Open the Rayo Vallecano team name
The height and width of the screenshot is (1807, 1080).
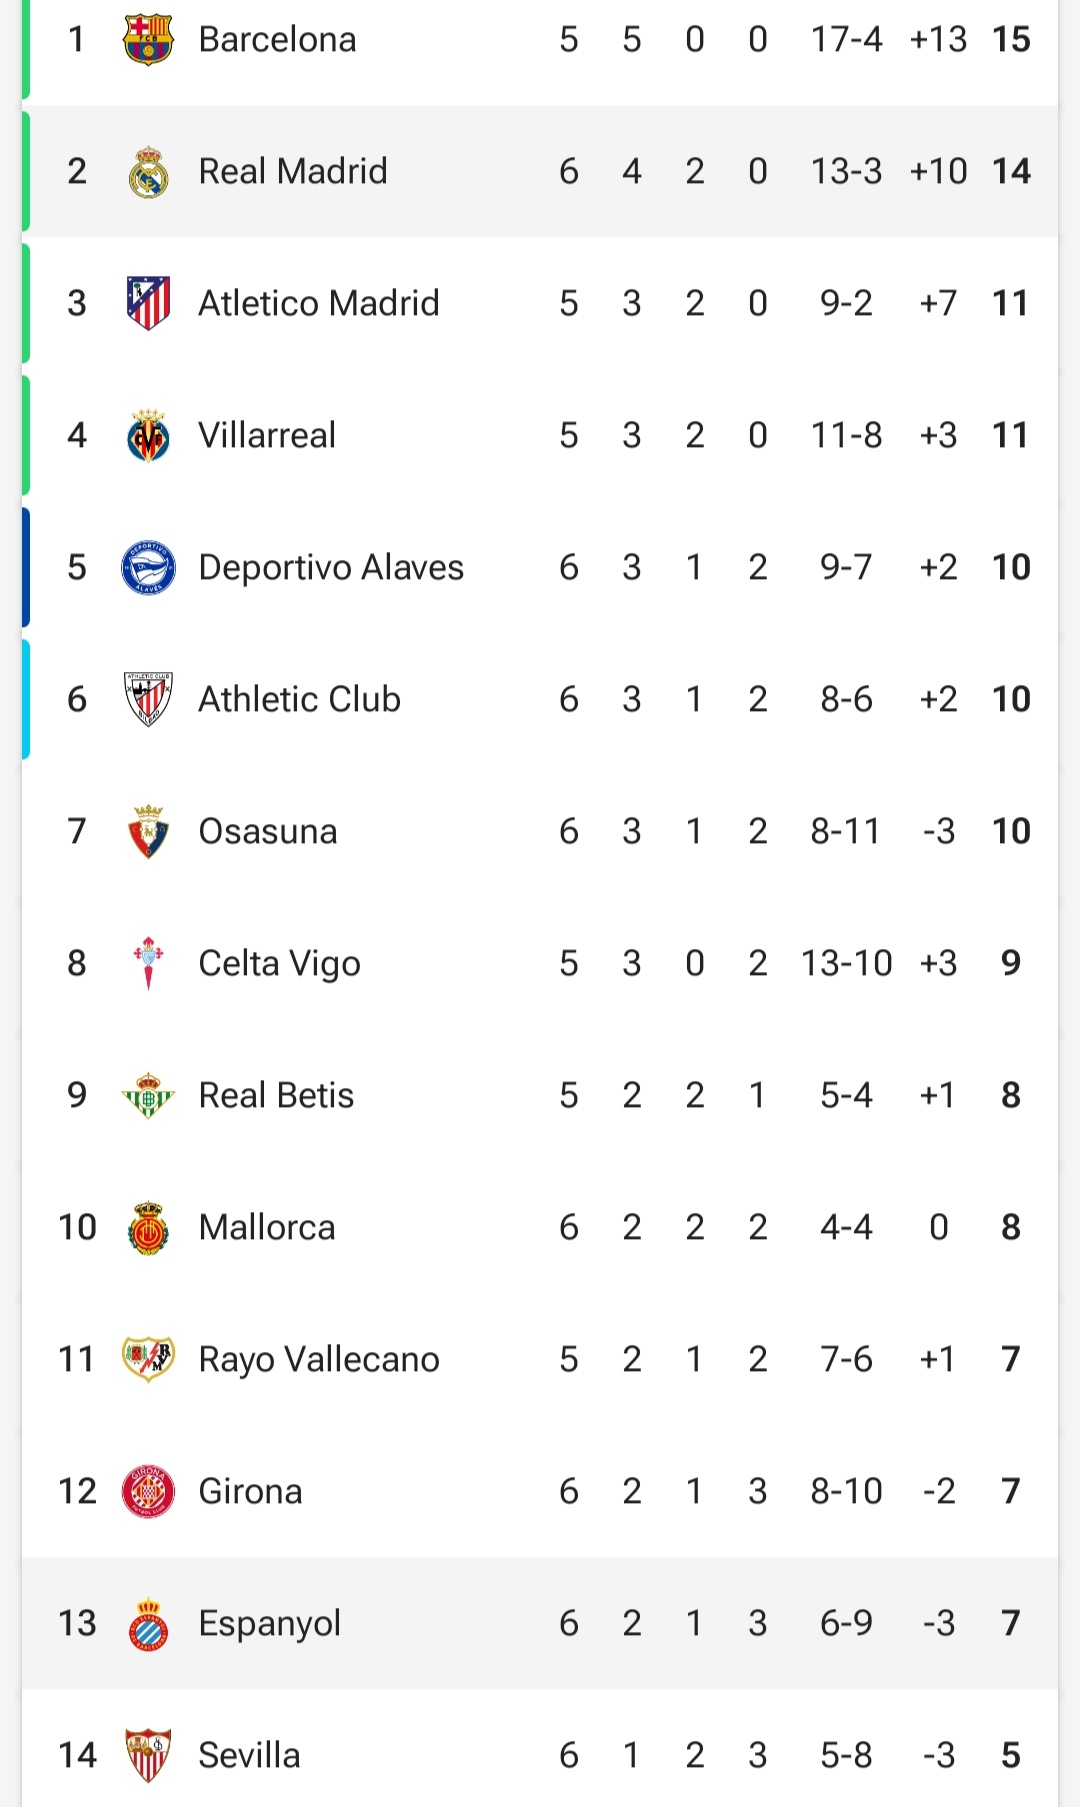tap(319, 1360)
